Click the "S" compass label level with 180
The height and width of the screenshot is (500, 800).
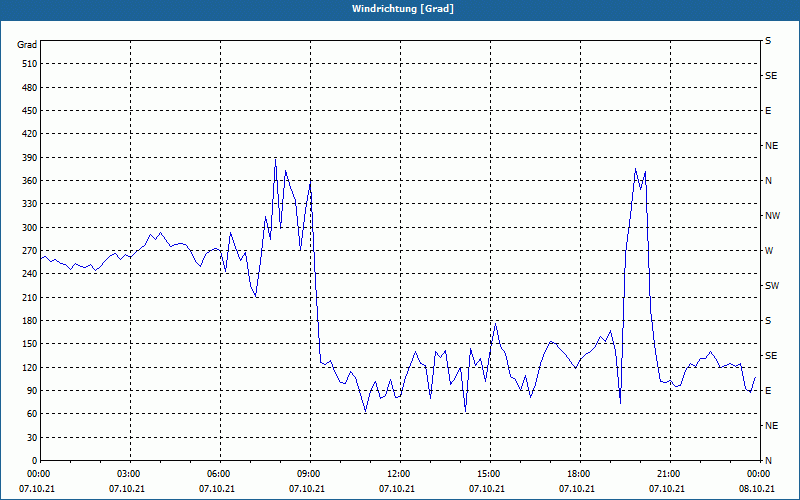click(768, 321)
